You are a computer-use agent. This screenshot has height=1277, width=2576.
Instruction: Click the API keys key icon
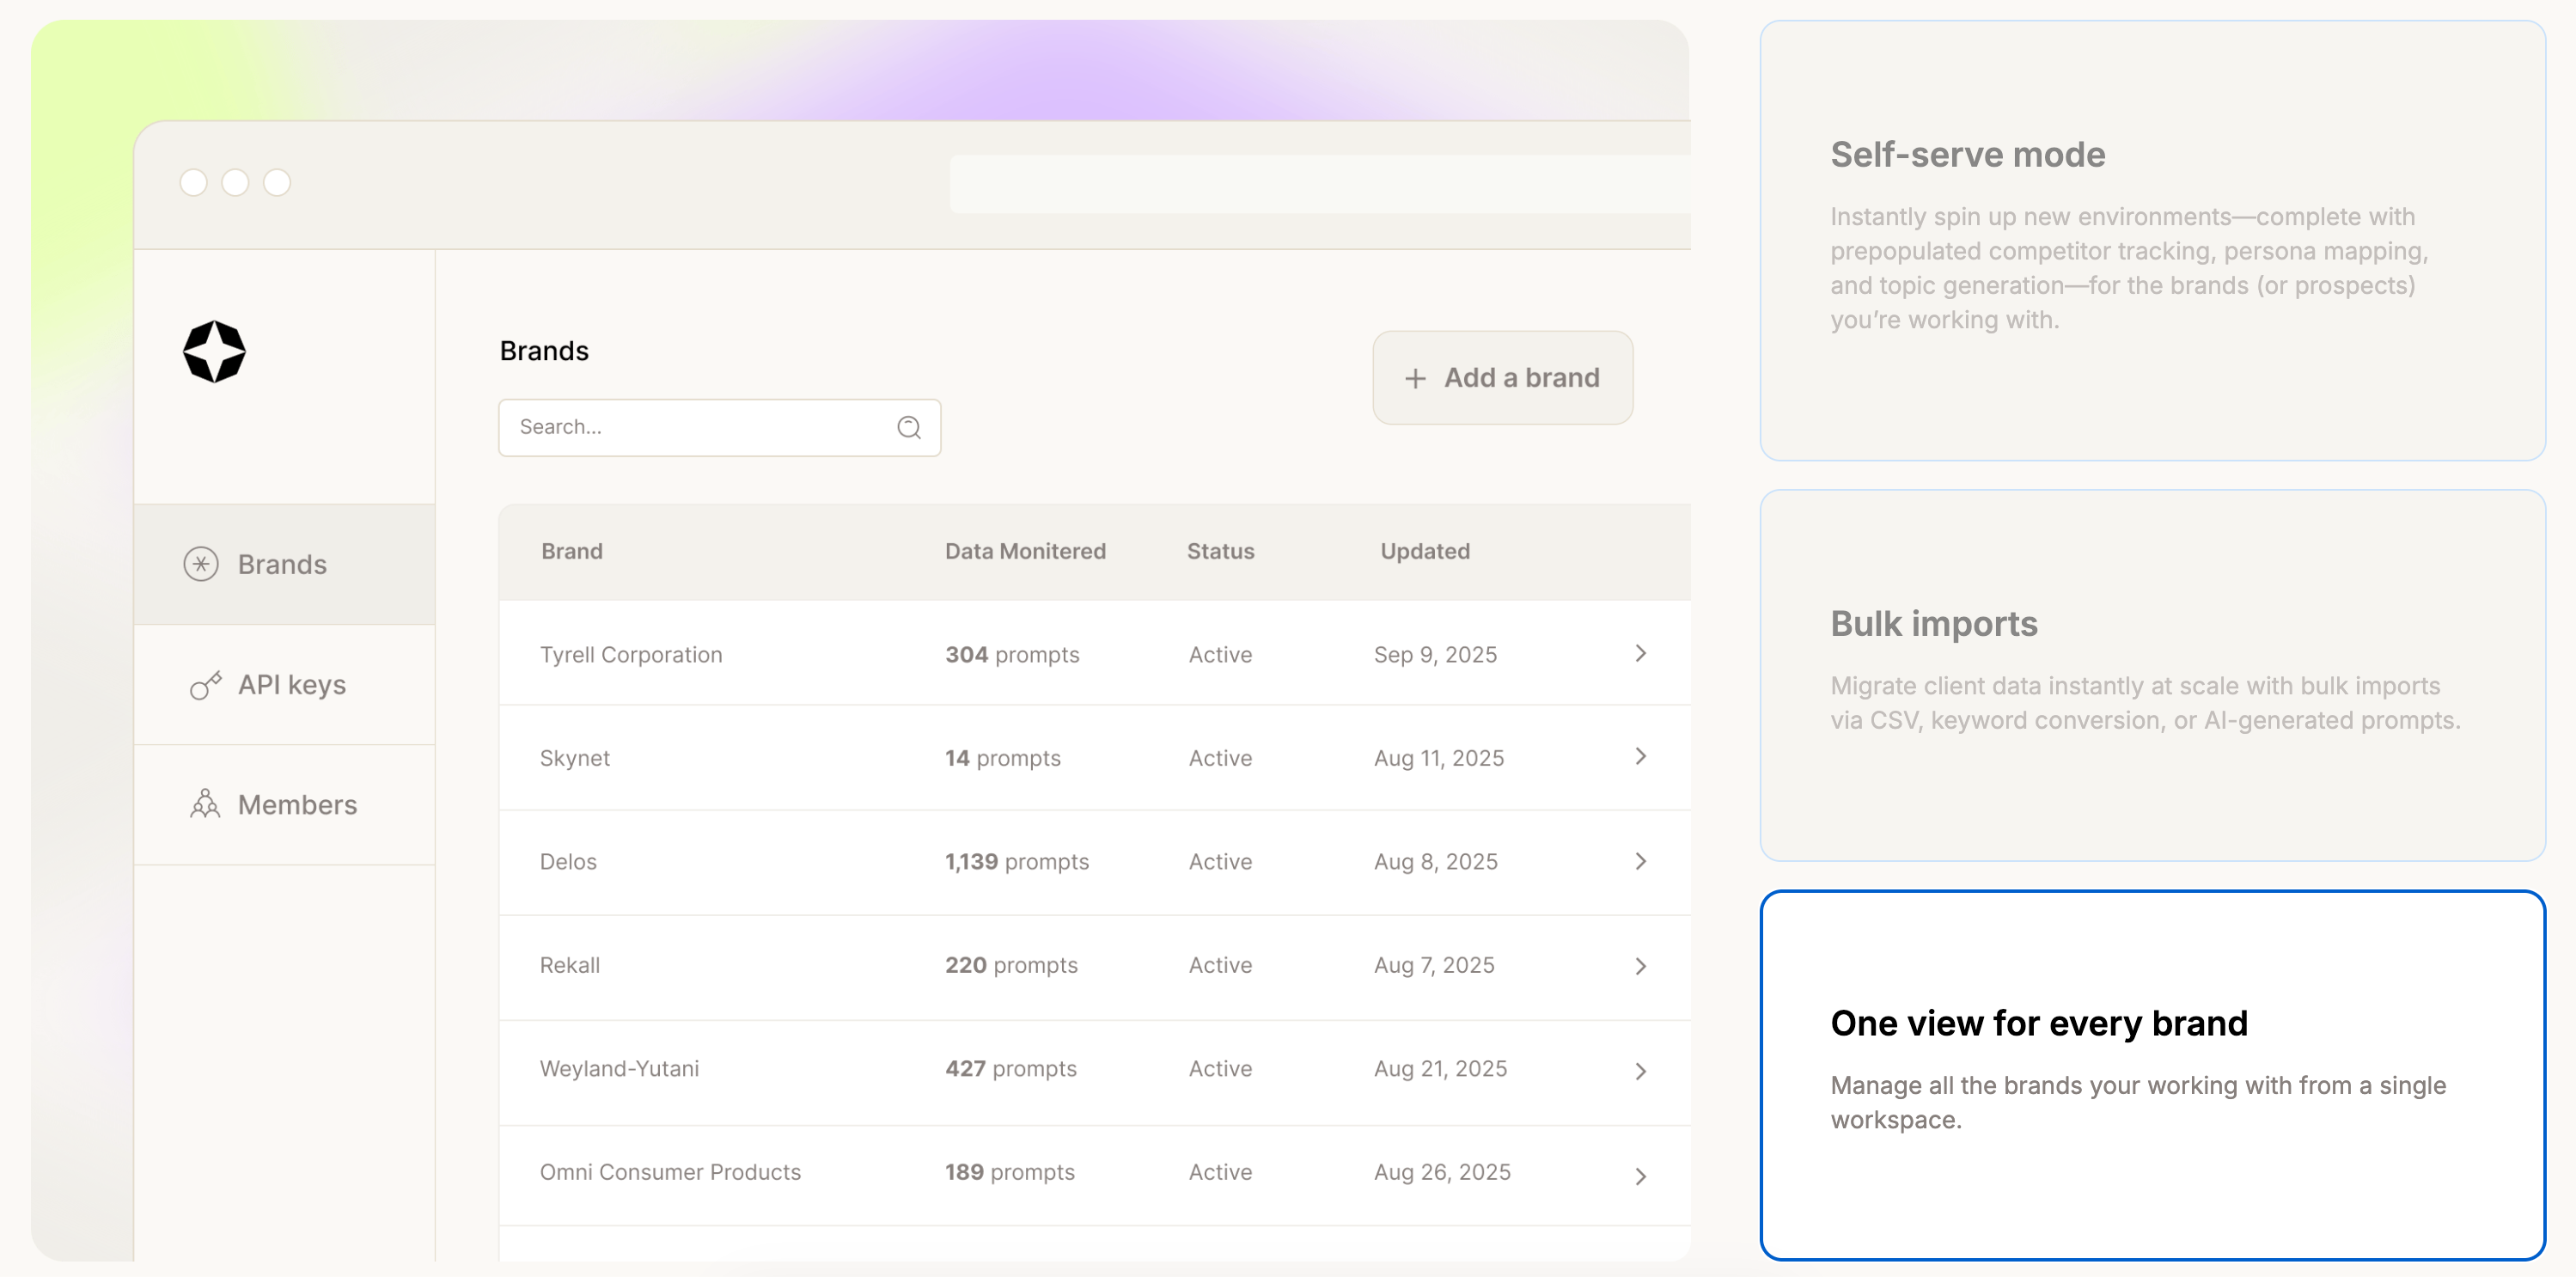click(205, 686)
